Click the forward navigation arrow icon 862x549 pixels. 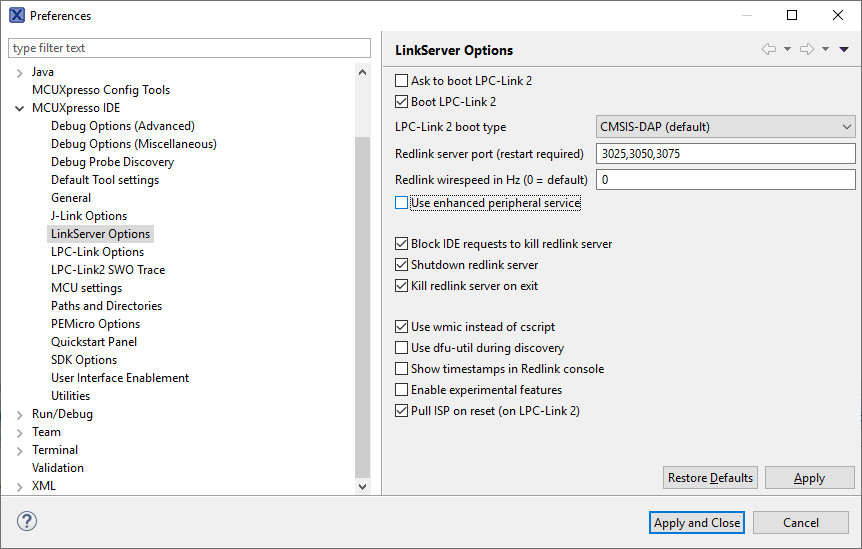point(807,49)
